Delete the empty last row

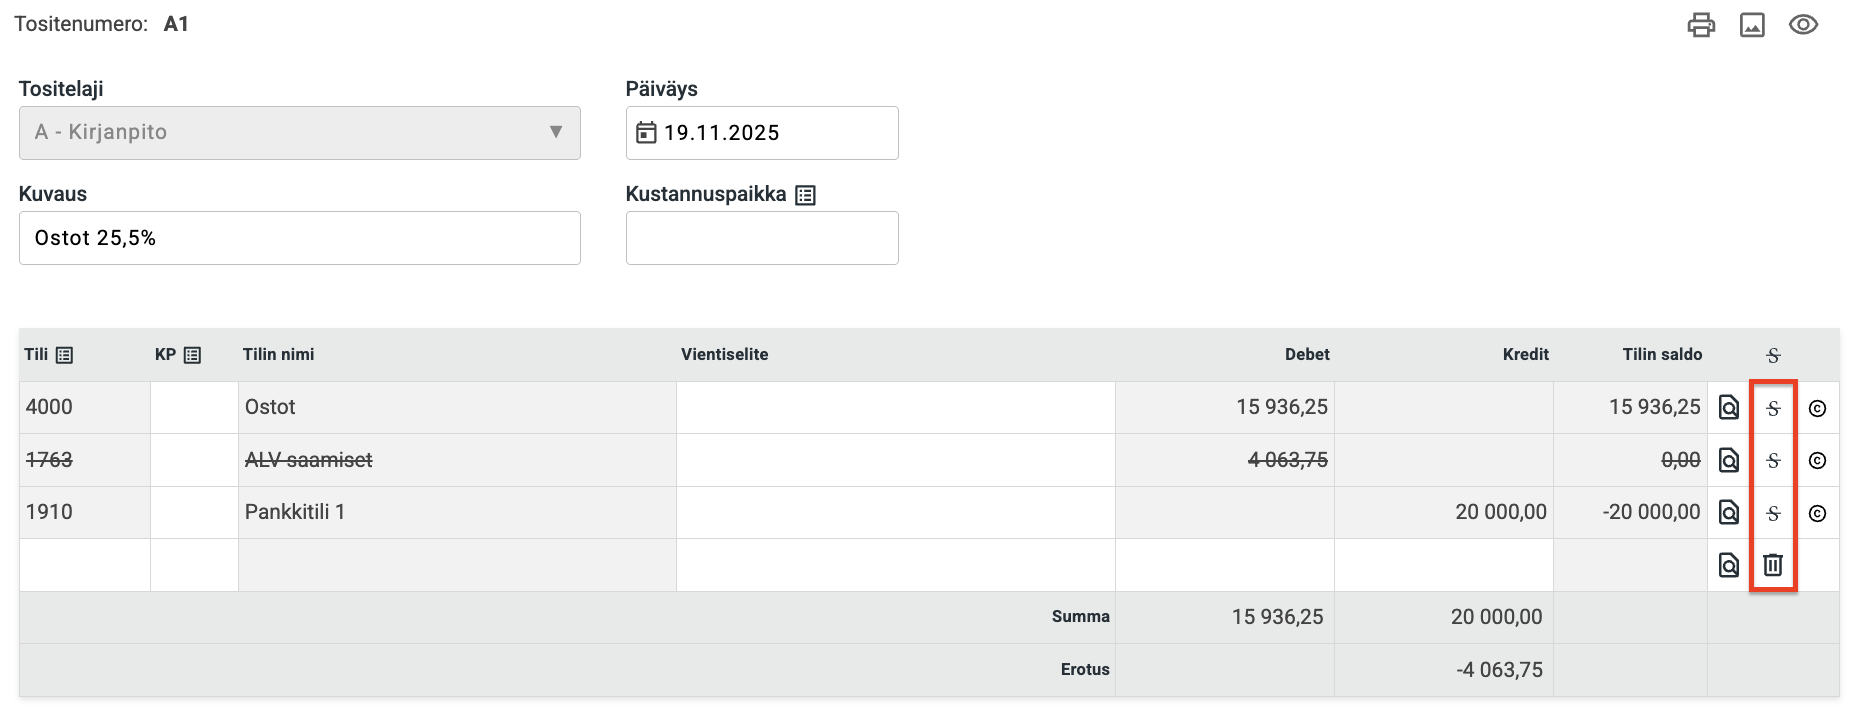click(x=1773, y=565)
